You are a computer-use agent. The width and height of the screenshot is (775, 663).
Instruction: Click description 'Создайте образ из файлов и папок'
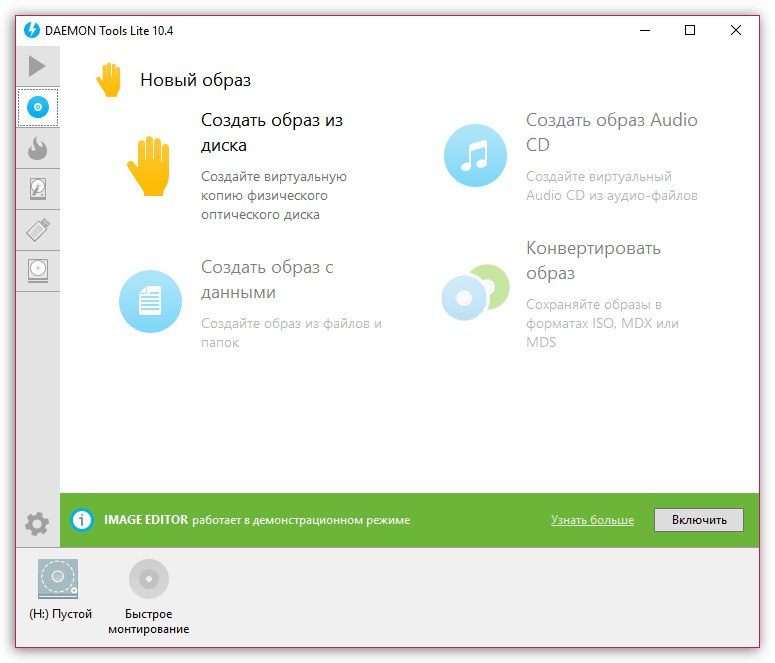[291, 333]
